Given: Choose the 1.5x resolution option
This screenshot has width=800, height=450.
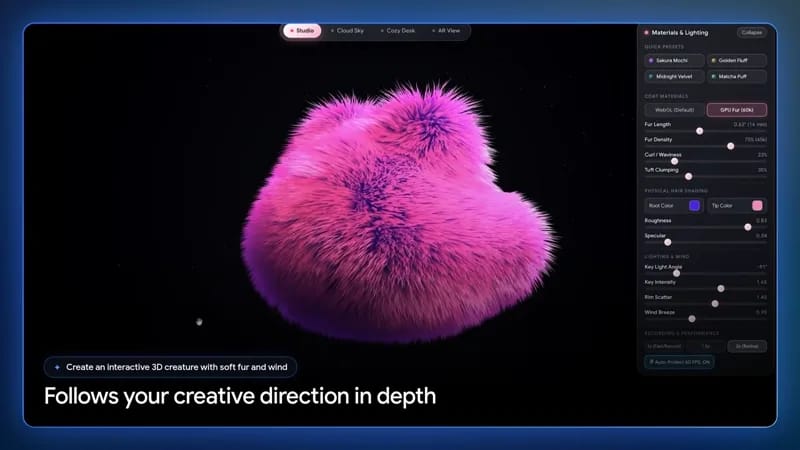Looking at the screenshot, I should click(x=706, y=346).
